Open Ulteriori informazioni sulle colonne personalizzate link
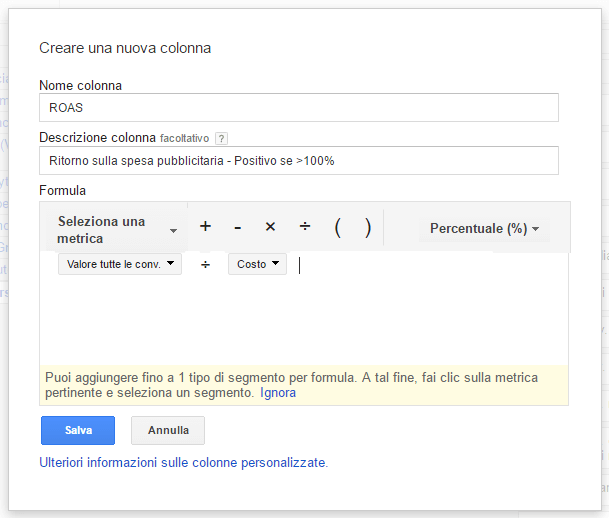 (183, 462)
